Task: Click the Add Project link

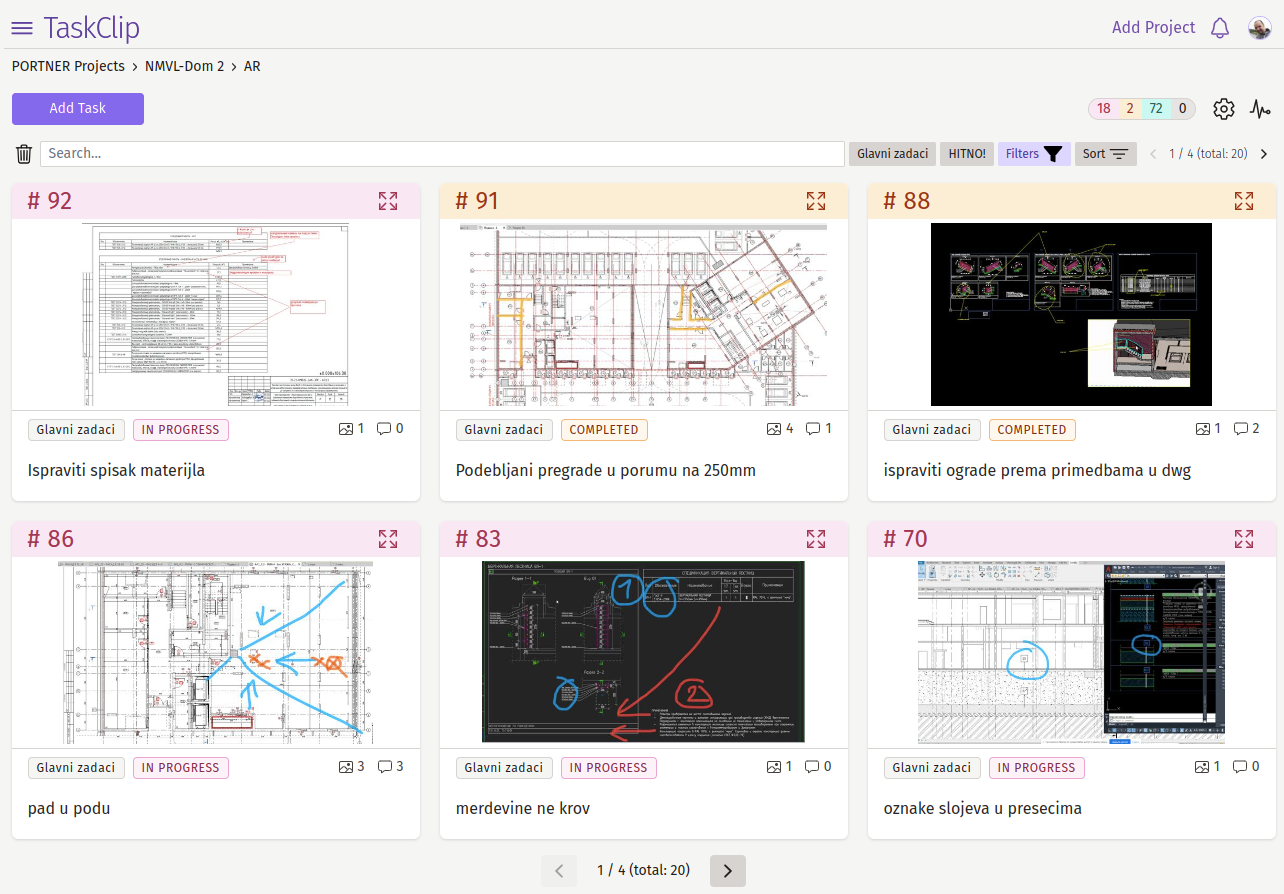Action: (x=1153, y=28)
